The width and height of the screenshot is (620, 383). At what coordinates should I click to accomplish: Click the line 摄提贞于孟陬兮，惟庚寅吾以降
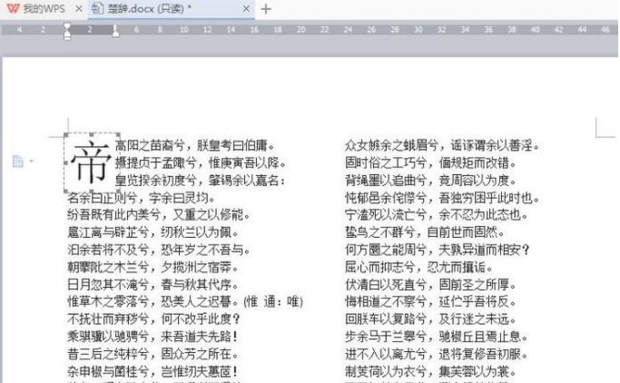(200, 163)
